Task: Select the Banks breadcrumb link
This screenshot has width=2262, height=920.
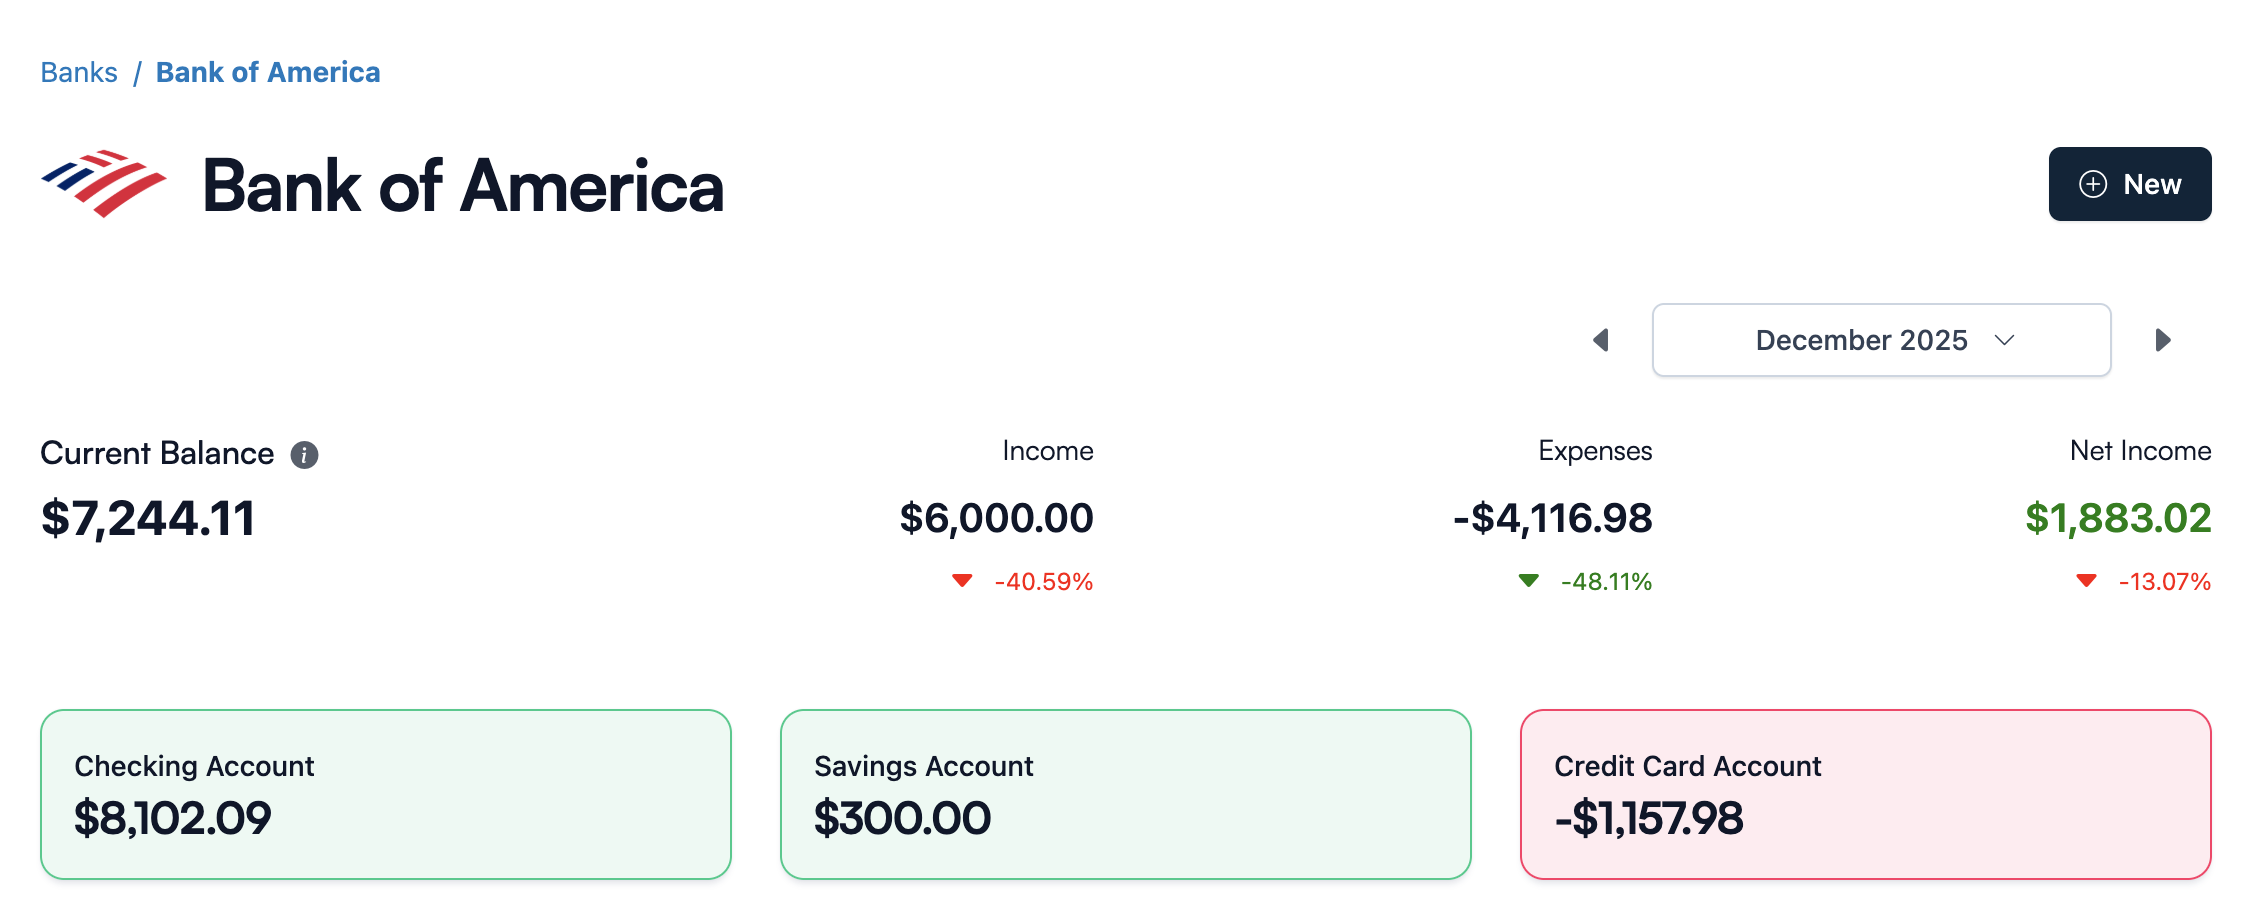Action: coord(79,72)
